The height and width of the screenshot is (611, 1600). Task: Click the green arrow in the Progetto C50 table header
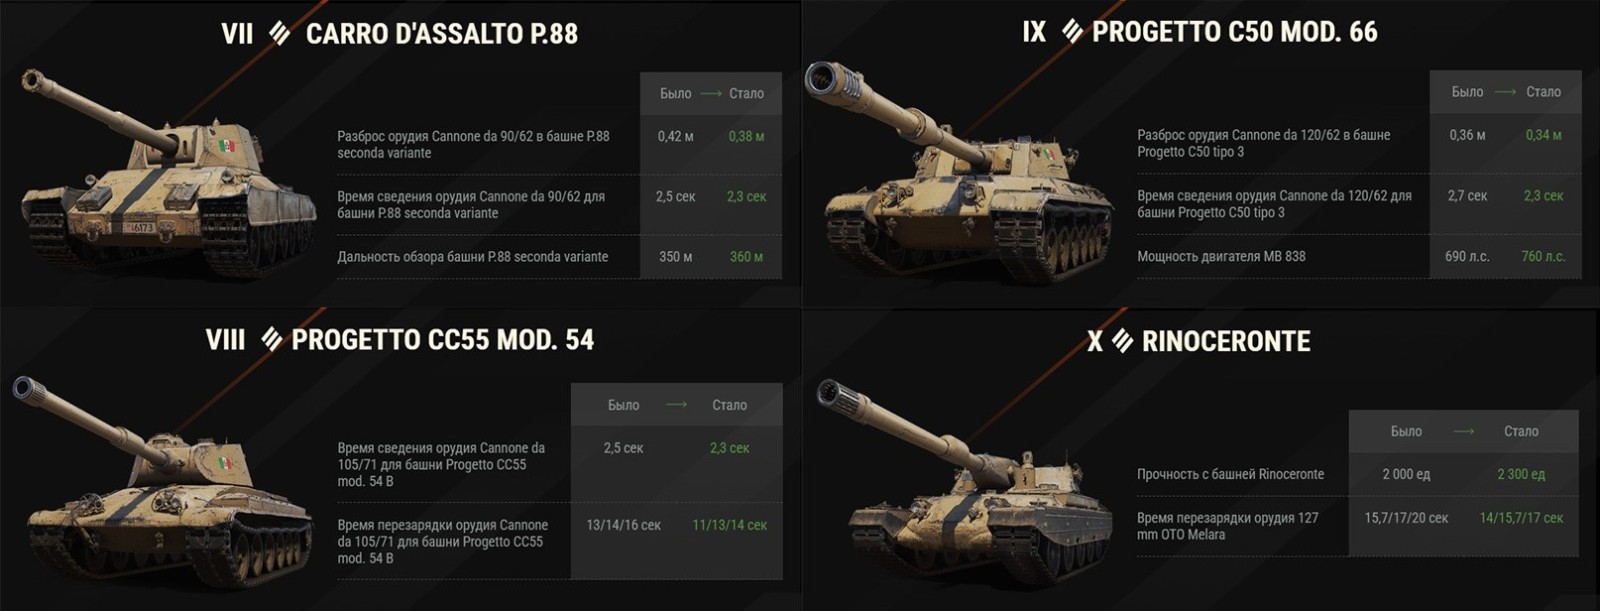[1505, 92]
